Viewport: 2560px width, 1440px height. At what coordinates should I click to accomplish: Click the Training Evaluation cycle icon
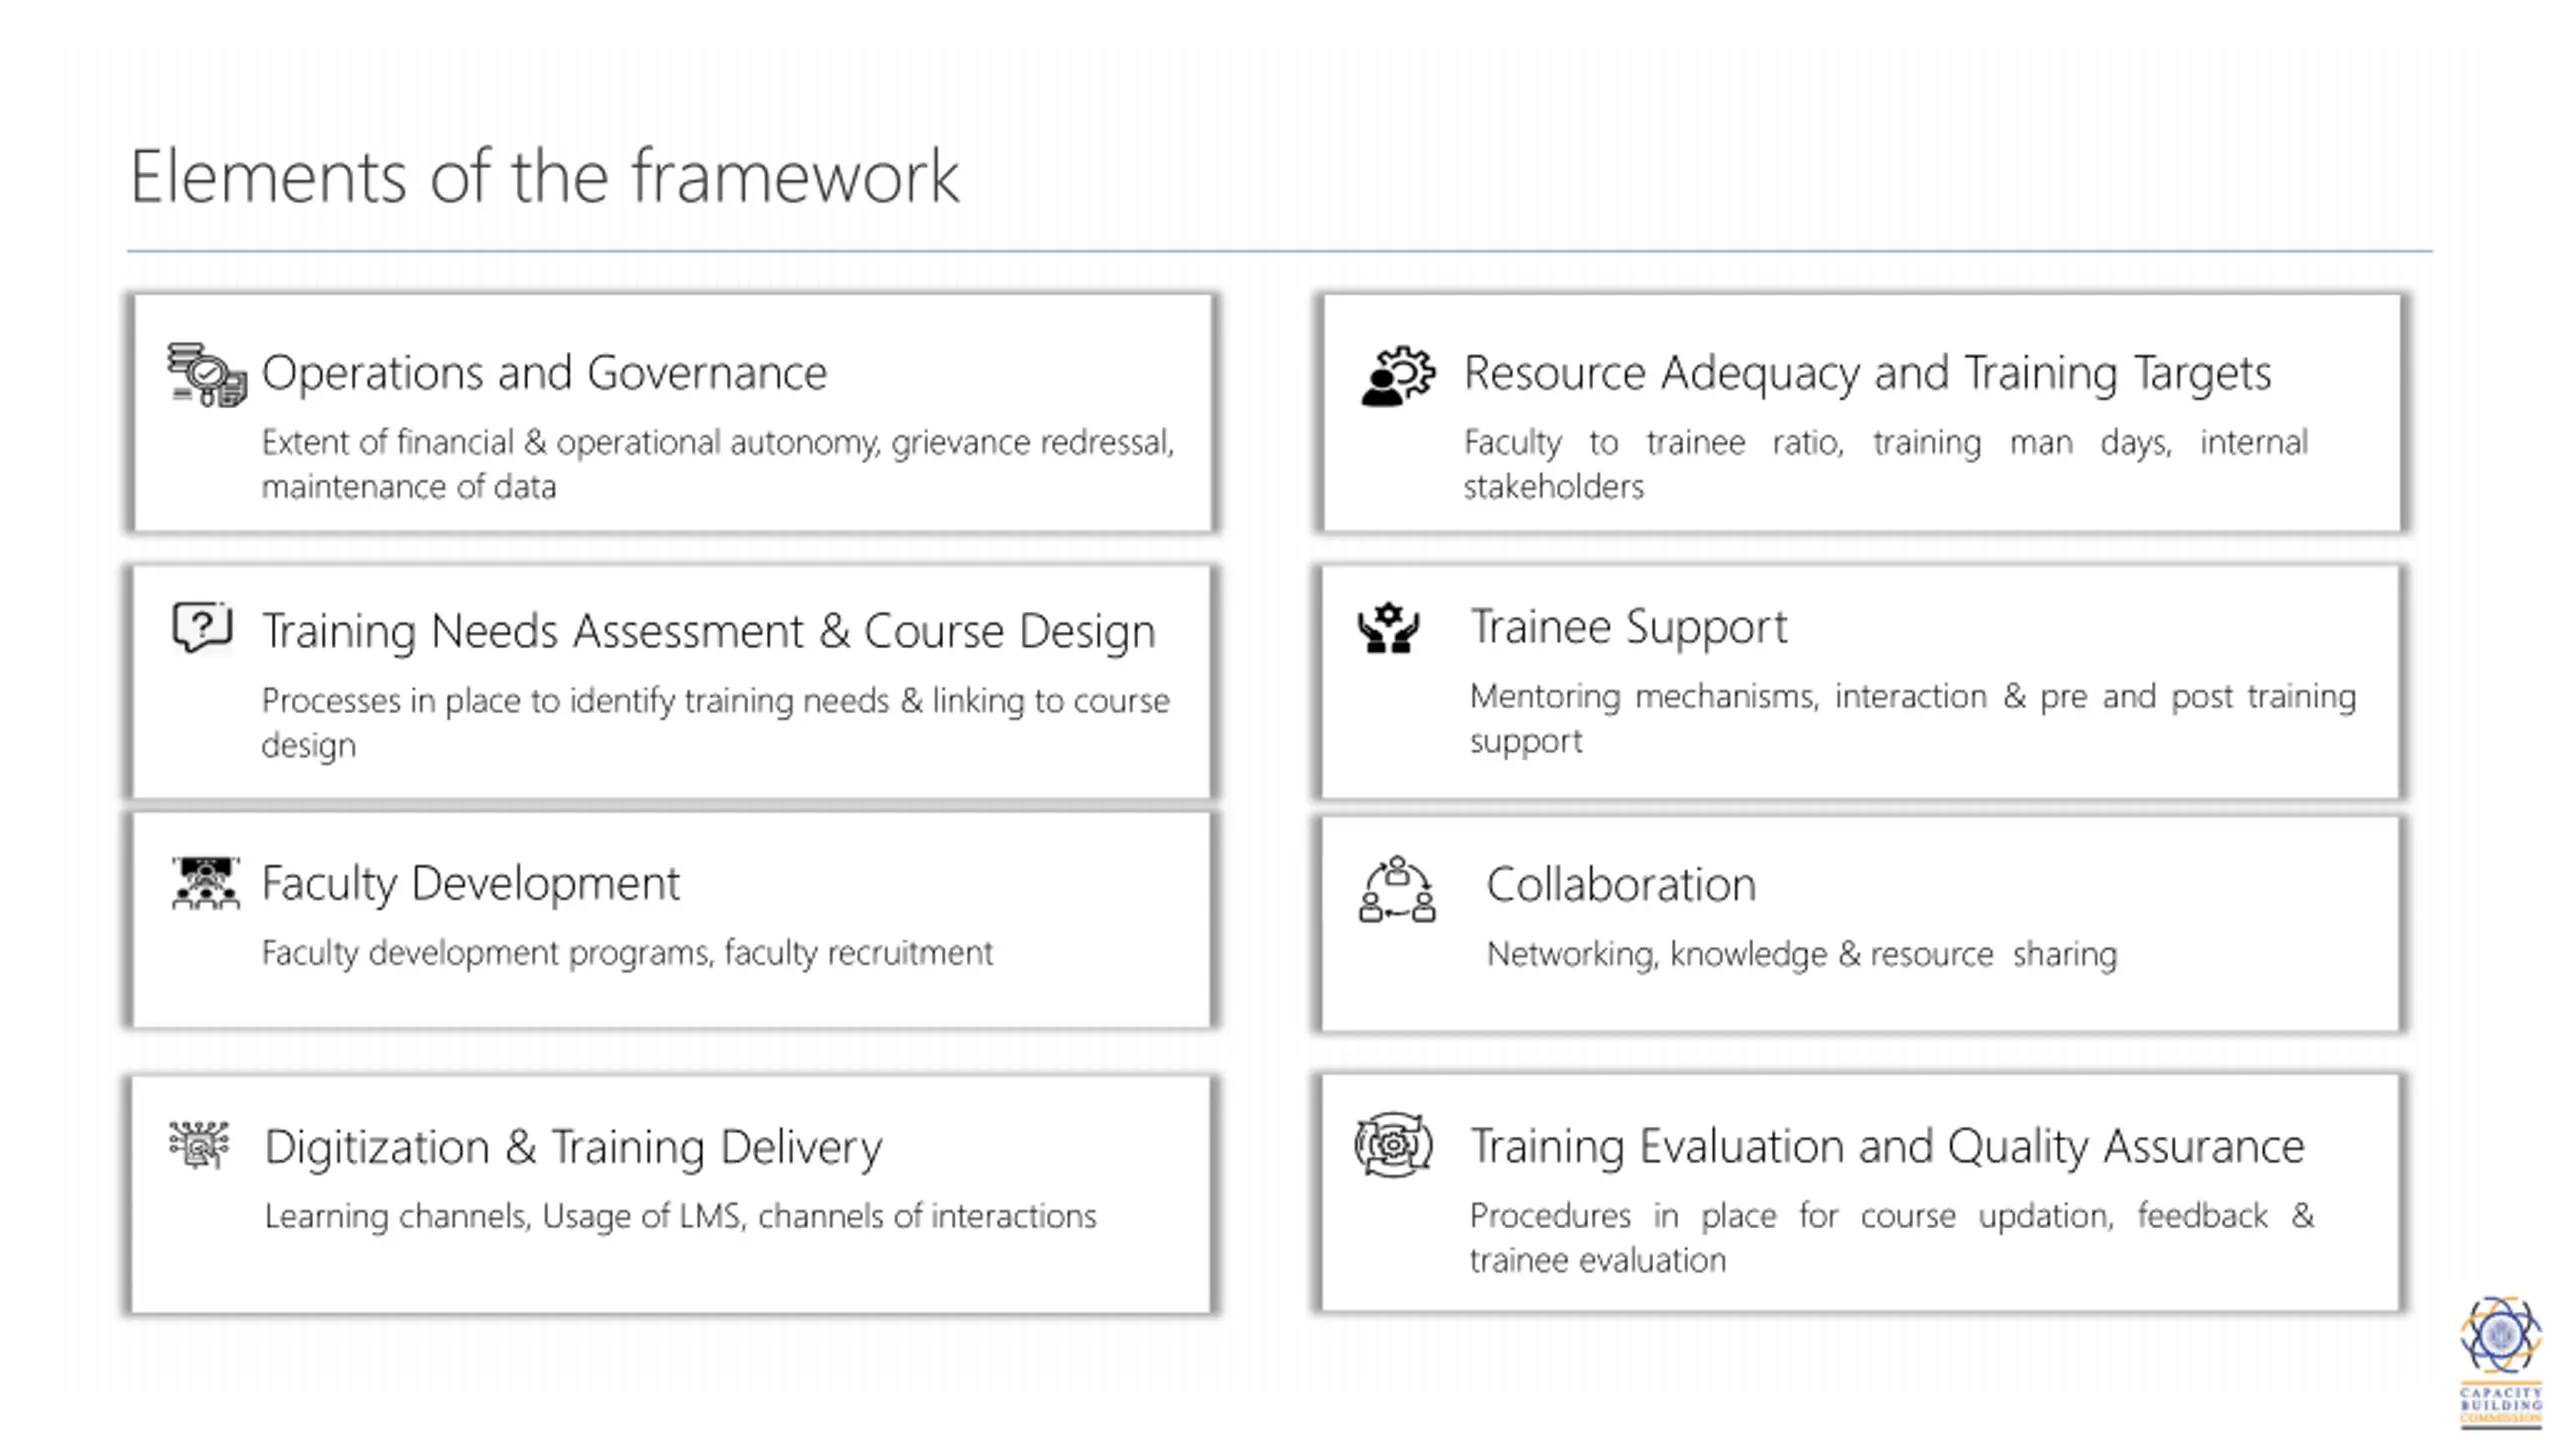pyautogui.click(x=1393, y=1145)
